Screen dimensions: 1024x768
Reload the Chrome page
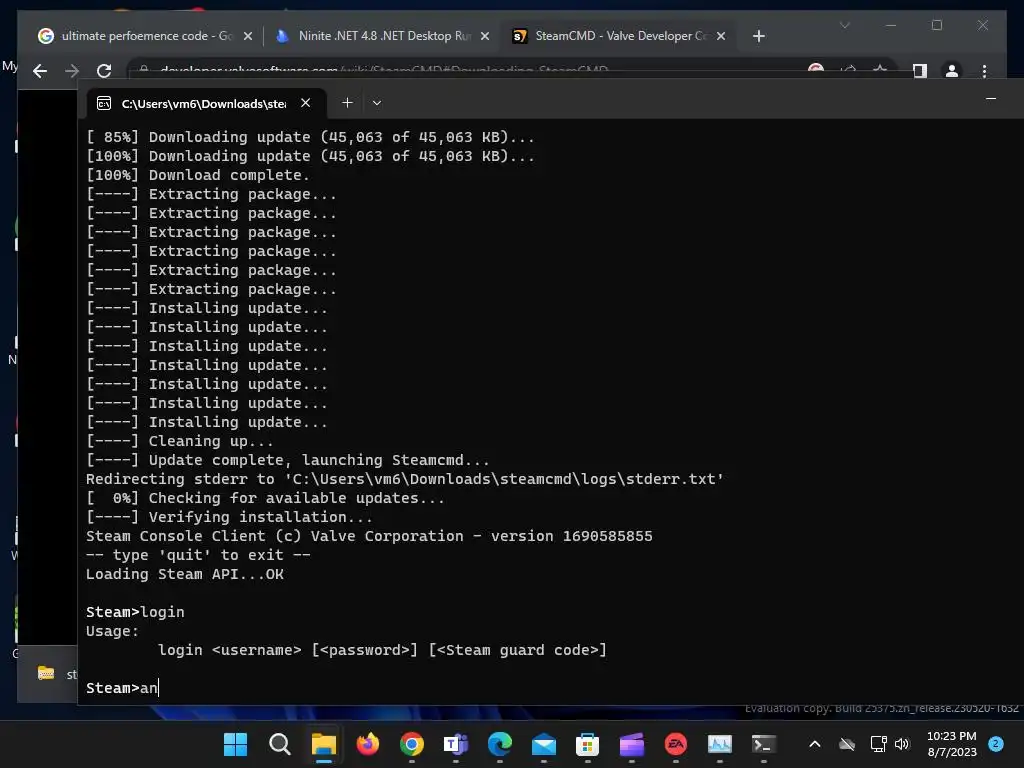pyautogui.click(x=104, y=71)
